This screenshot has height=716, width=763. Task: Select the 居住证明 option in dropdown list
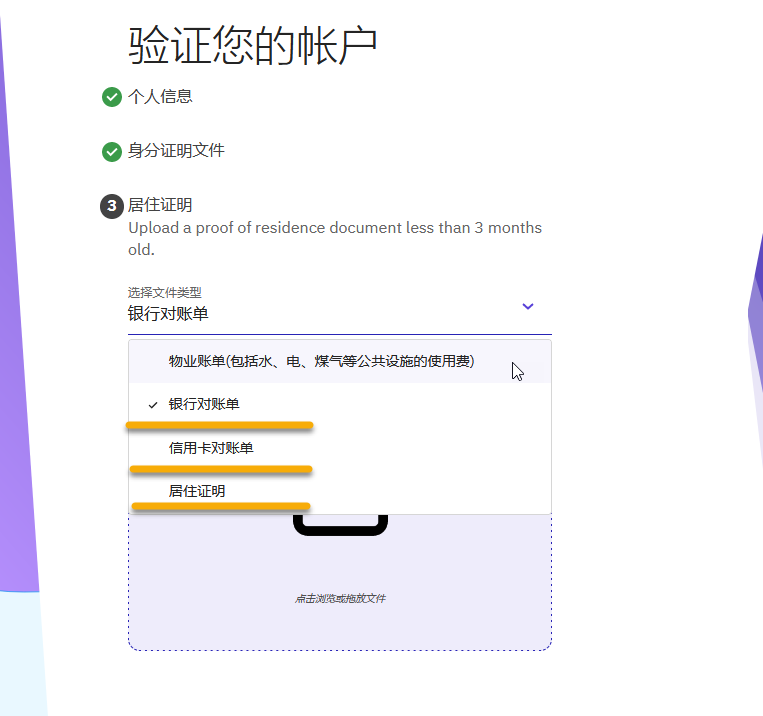coord(340,491)
